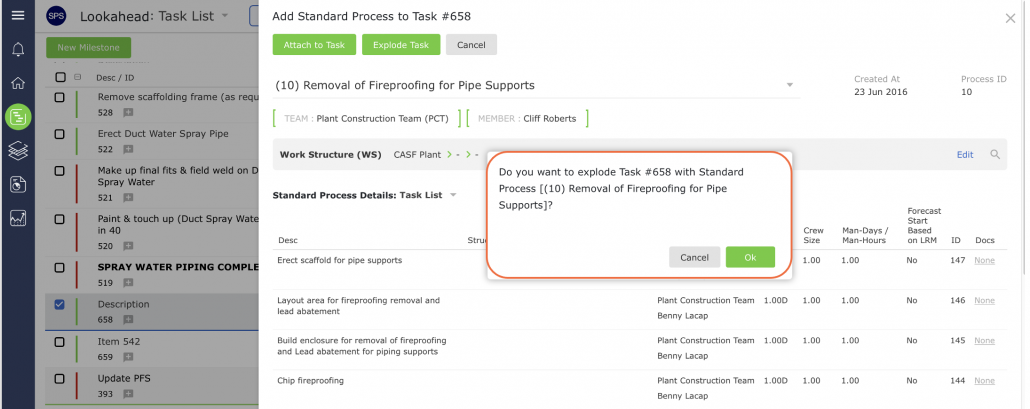1030x409 pixels.
Task: Expand the Lookahead: Task List dropdown arrow
Action: [225, 16]
